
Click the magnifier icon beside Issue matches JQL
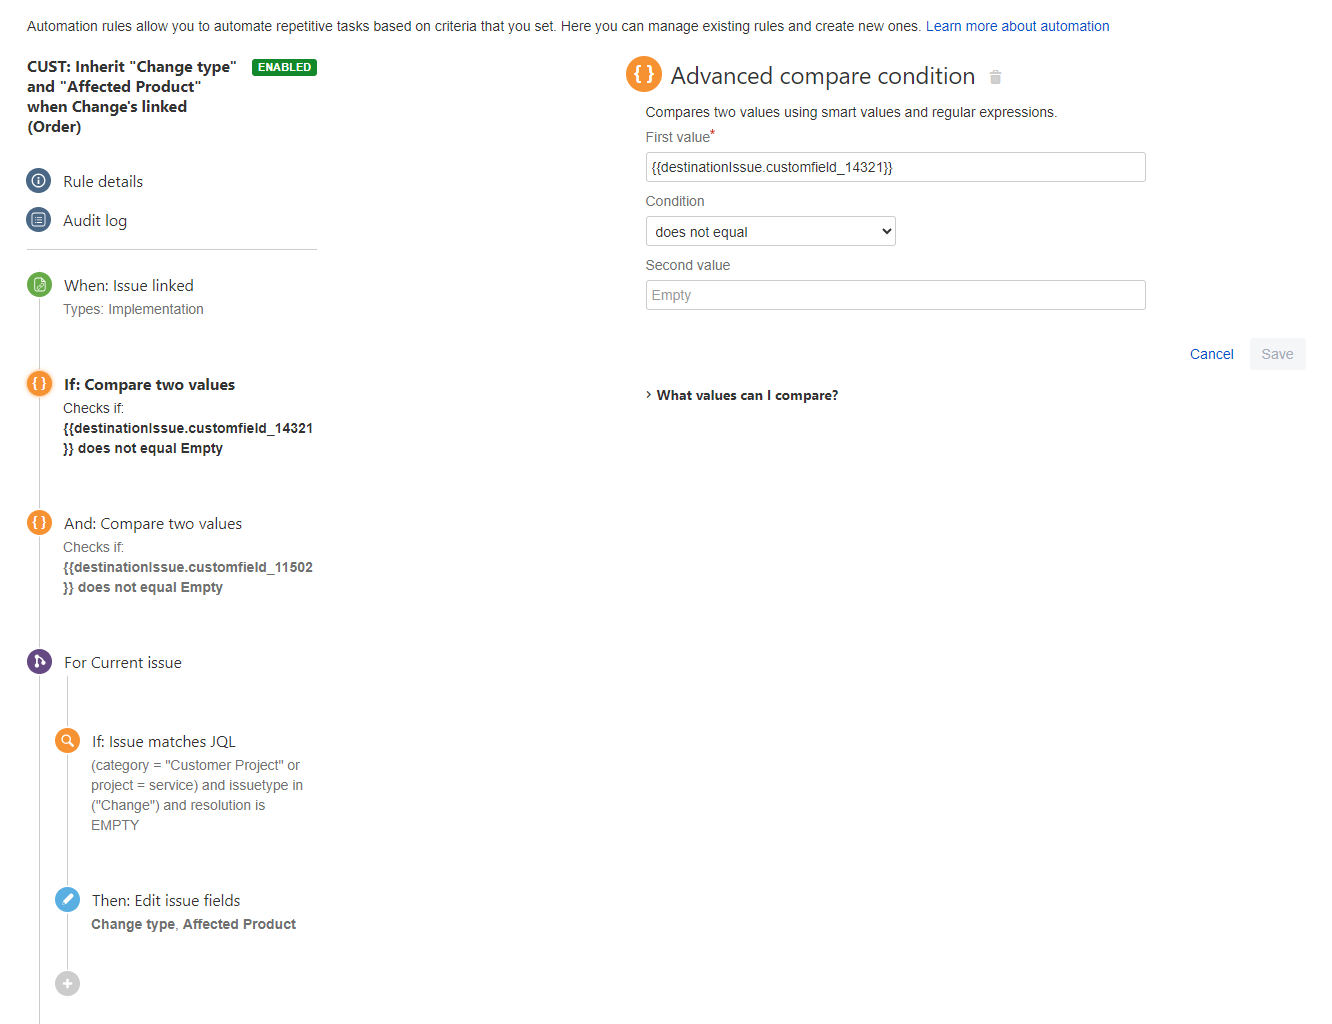click(x=67, y=740)
